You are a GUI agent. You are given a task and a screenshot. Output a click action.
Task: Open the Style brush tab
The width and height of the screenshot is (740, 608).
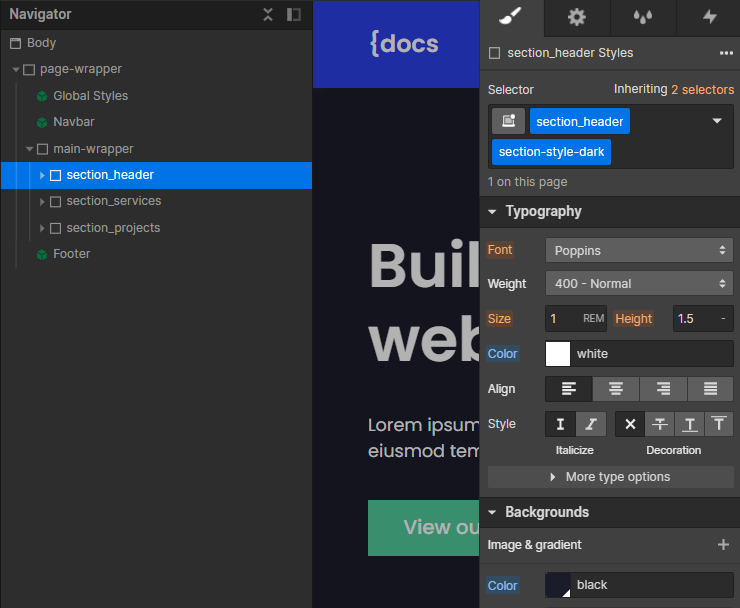(x=511, y=17)
